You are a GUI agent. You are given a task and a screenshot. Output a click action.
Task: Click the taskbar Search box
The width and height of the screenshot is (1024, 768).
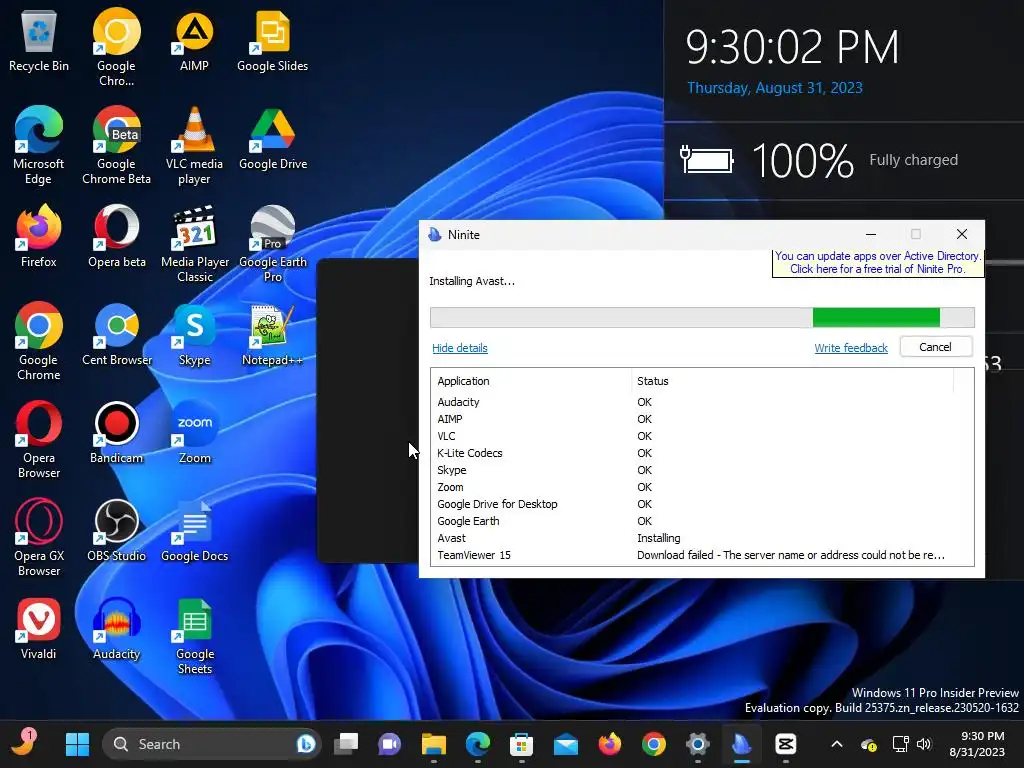212,744
